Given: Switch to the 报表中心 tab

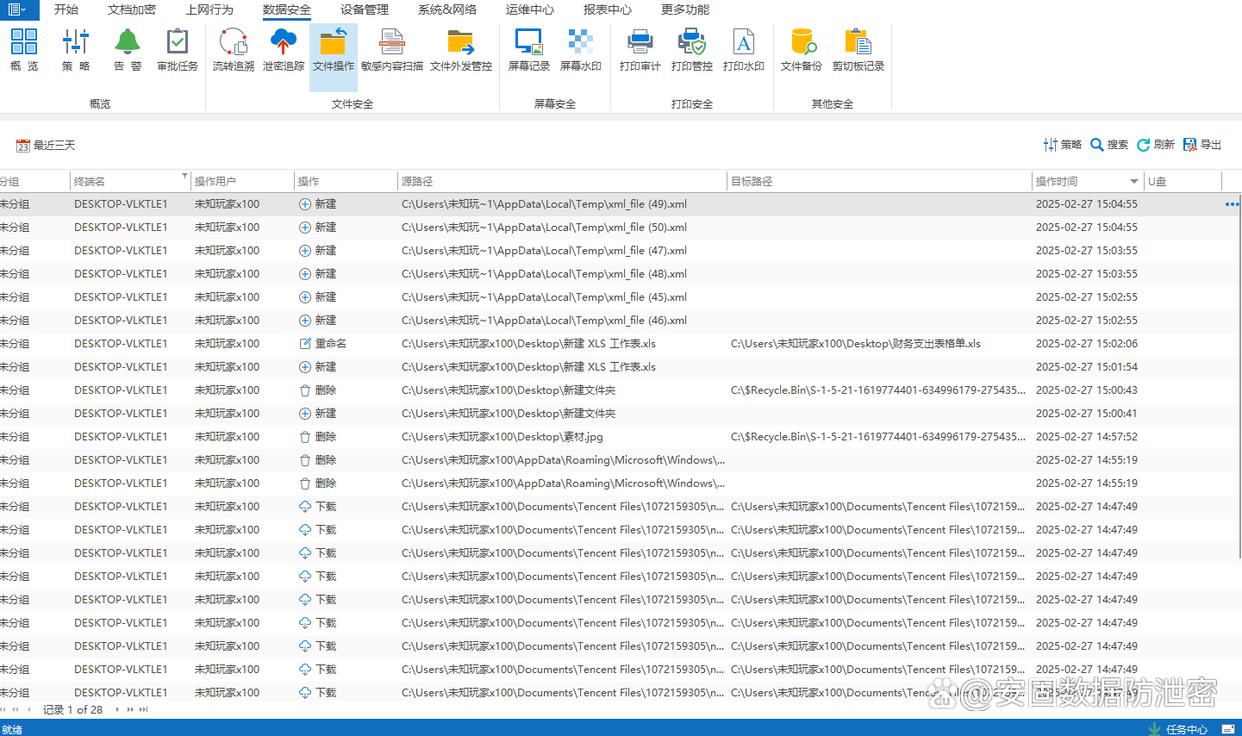Looking at the screenshot, I should 607,10.
